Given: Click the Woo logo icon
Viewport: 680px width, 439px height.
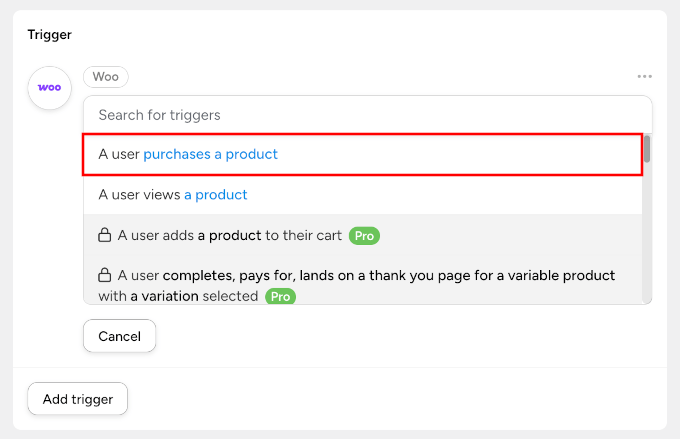Looking at the screenshot, I should tap(49, 87).
